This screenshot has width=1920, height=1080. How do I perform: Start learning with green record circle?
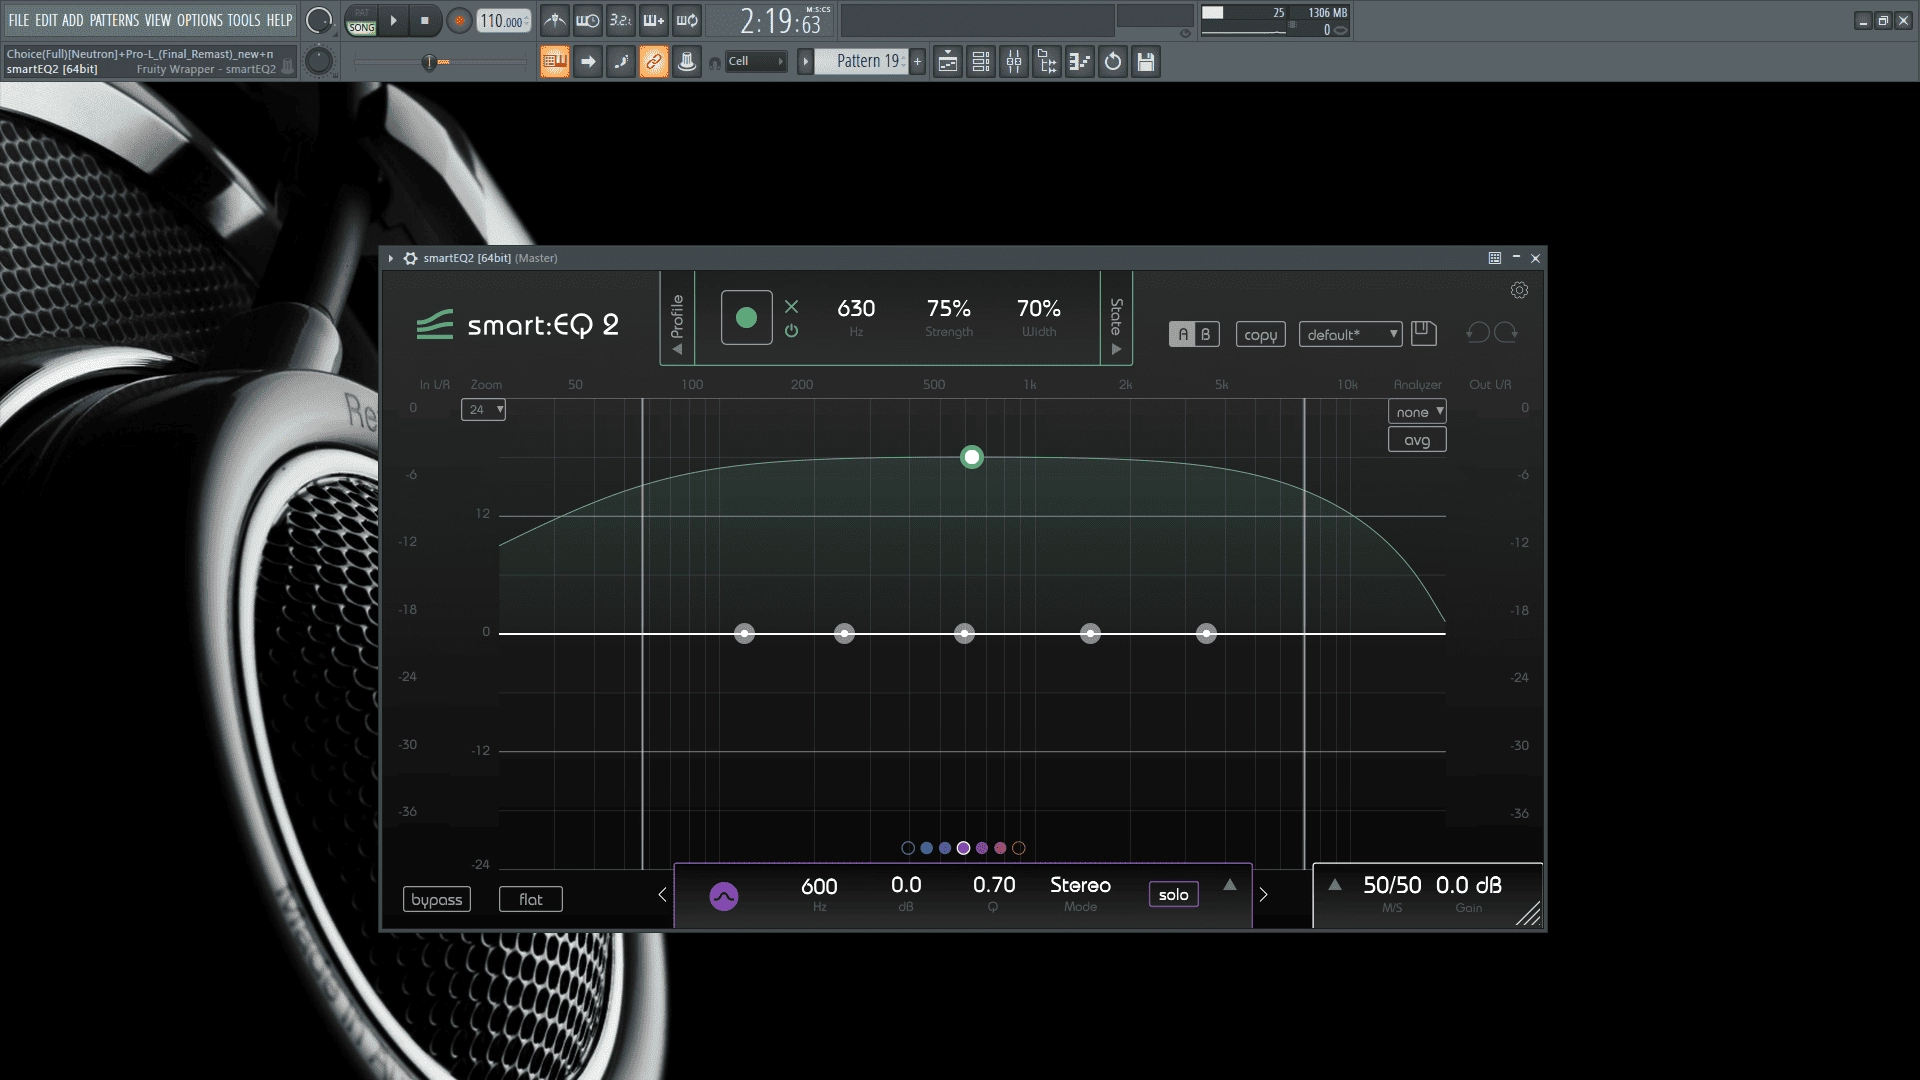click(746, 318)
